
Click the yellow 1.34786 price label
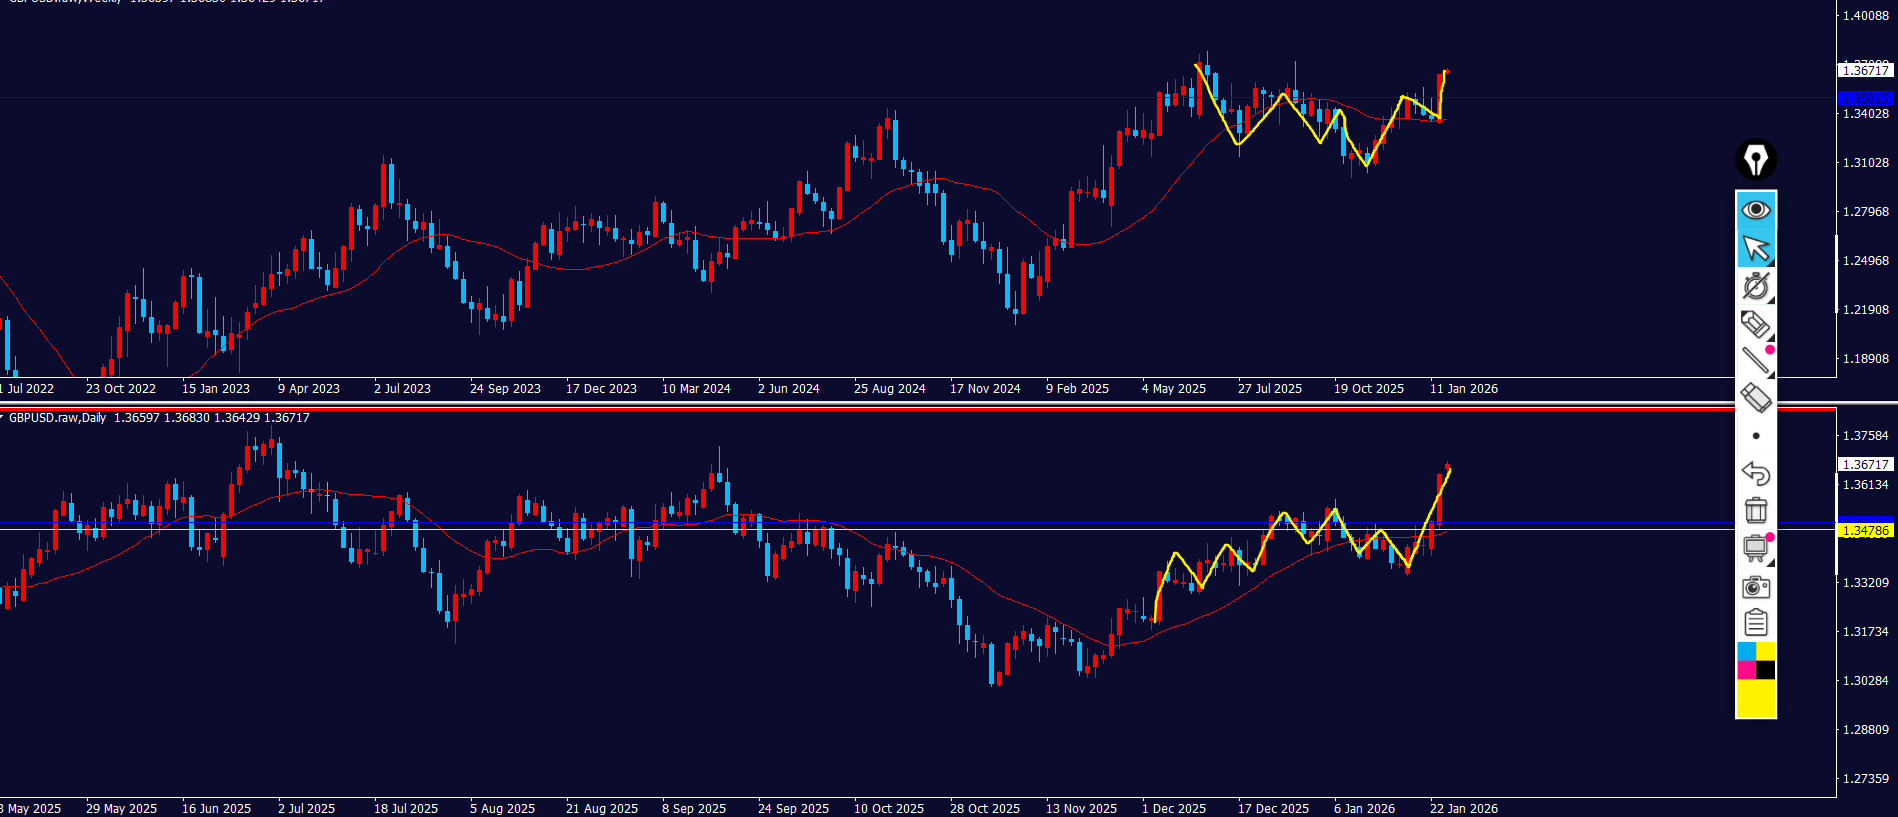[1865, 531]
